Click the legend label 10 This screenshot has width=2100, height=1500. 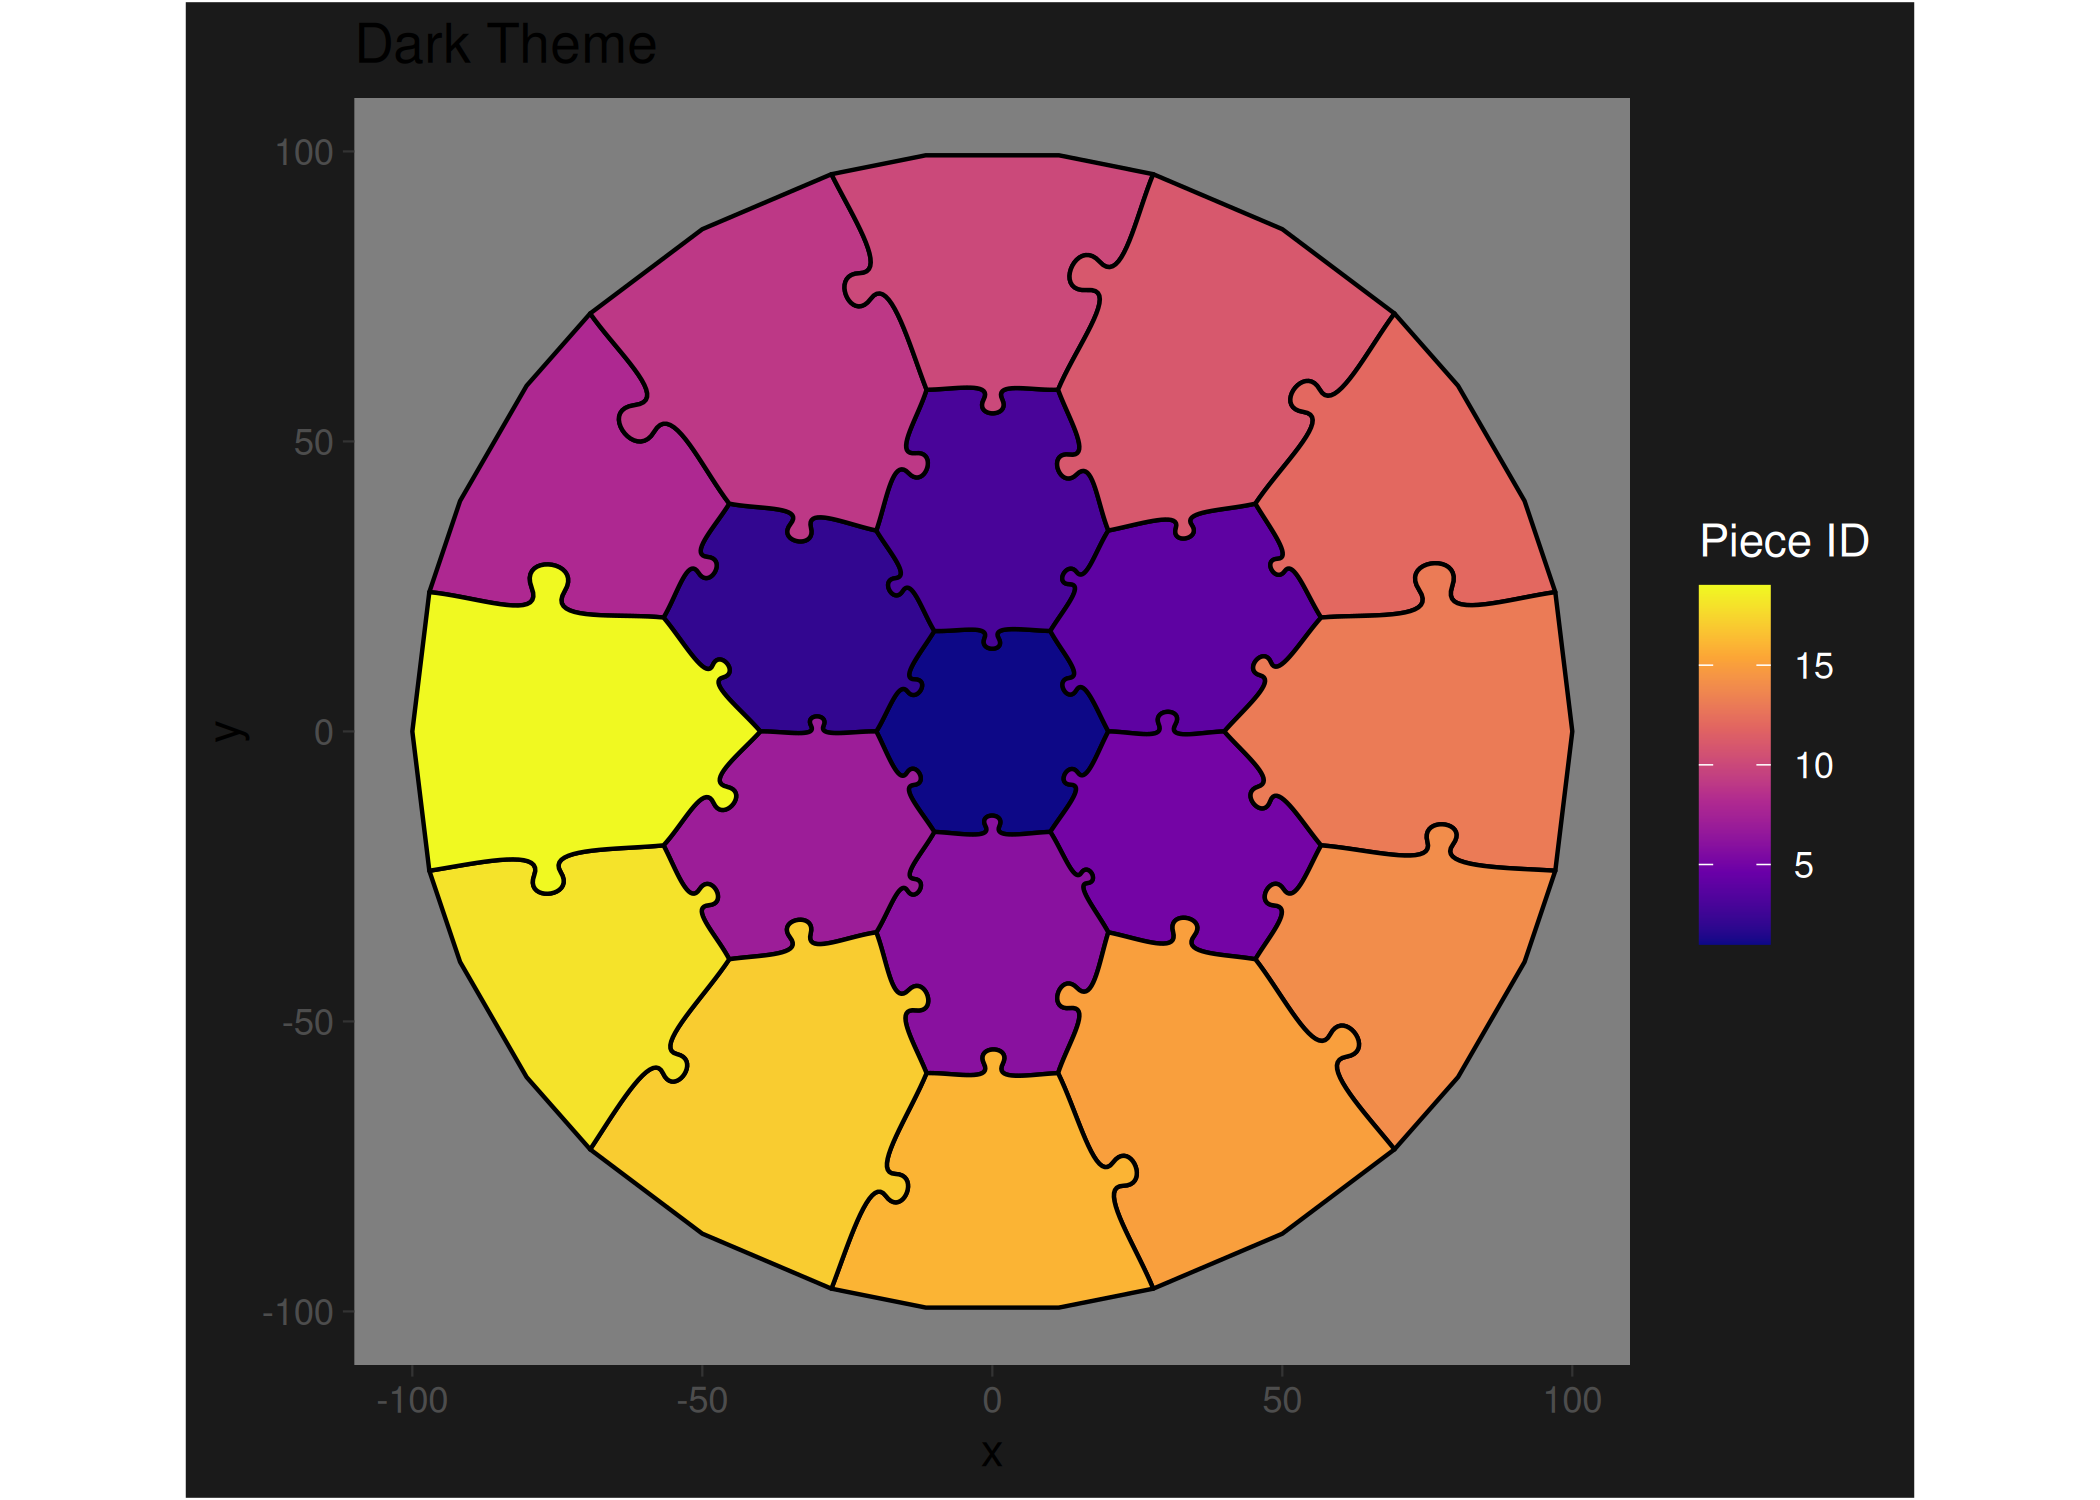[1813, 766]
